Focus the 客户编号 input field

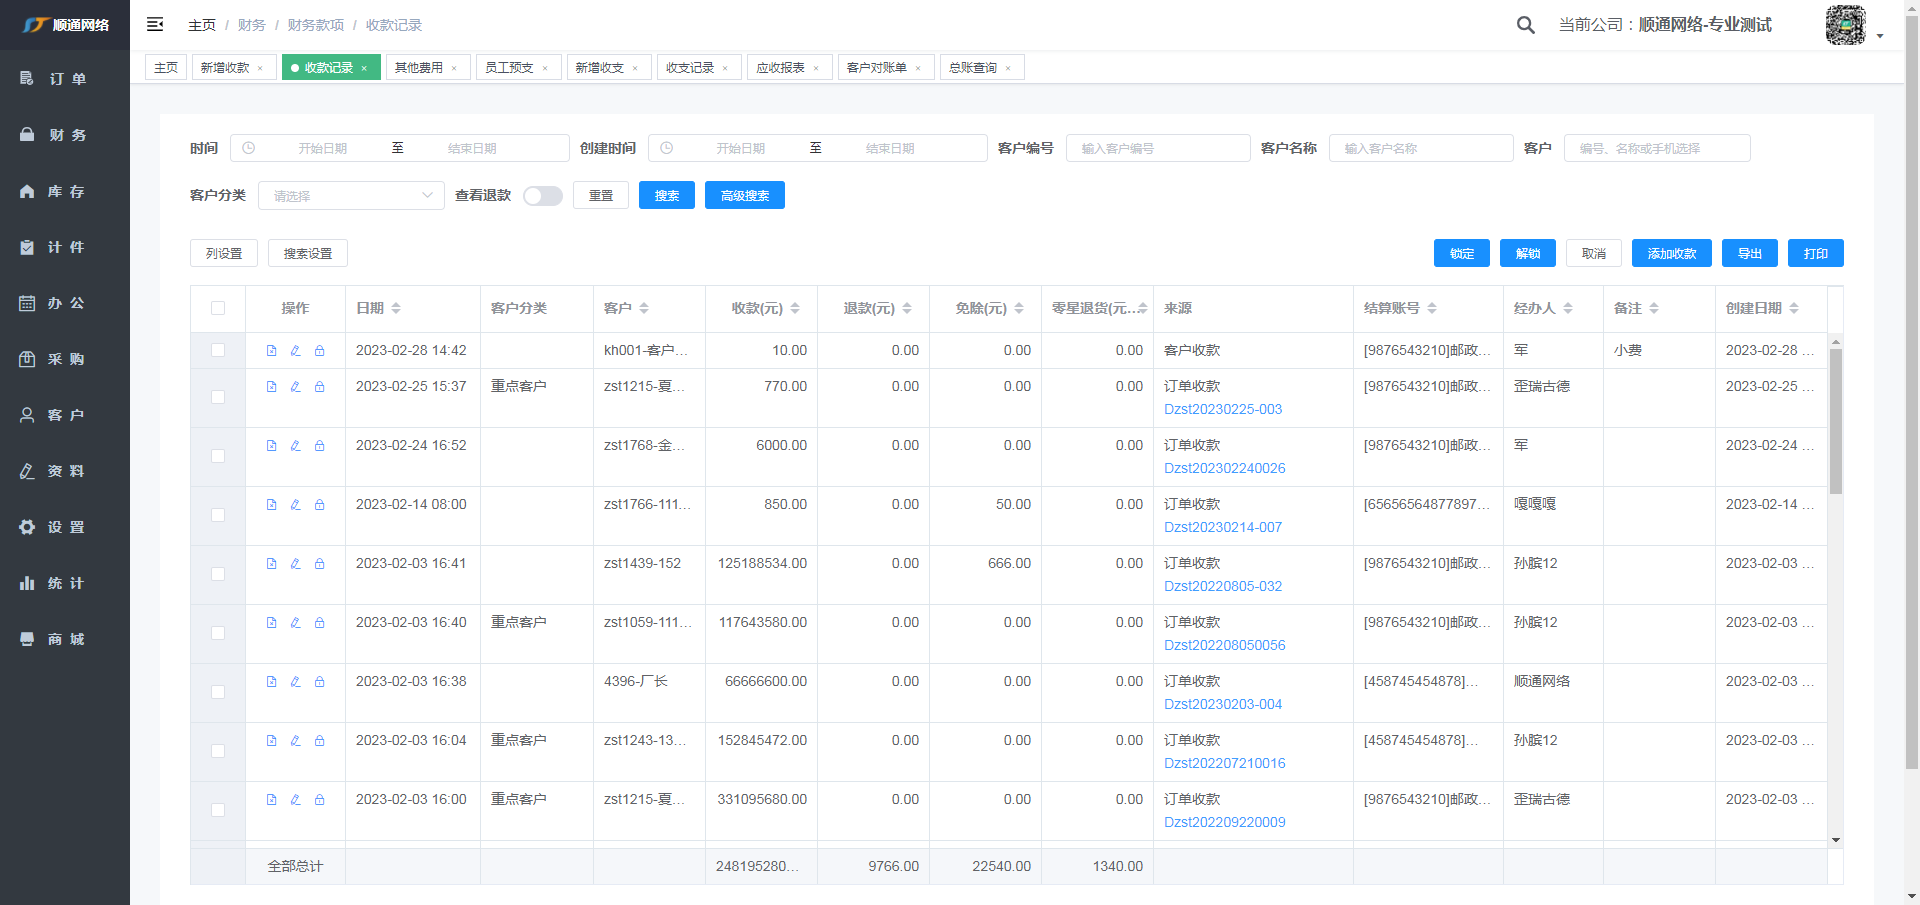1158,148
